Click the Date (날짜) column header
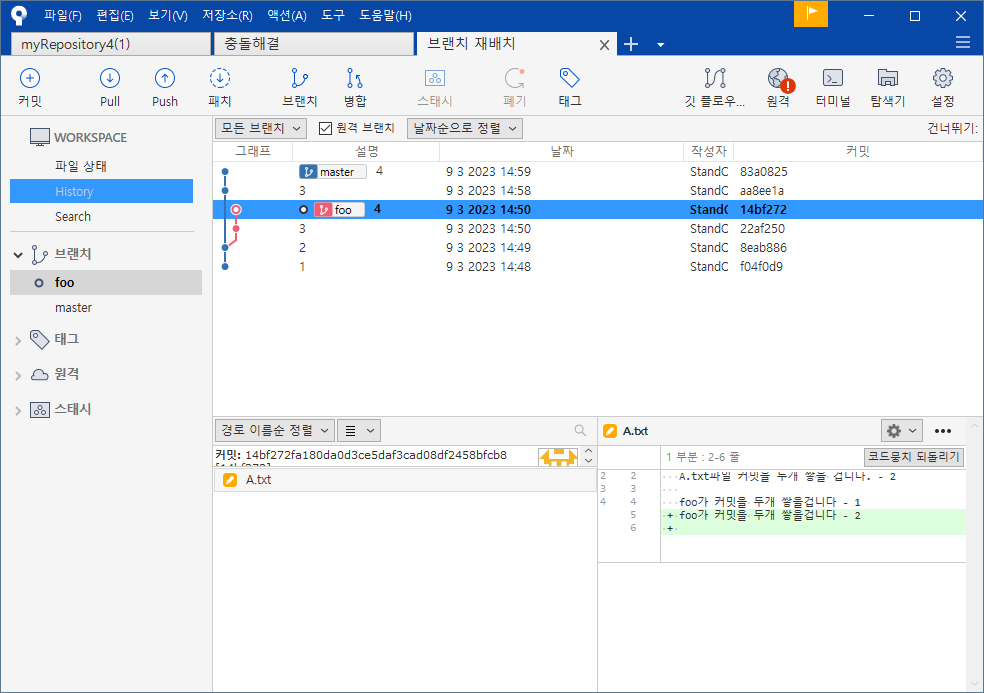Image resolution: width=984 pixels, height=693 pixels. pos(562,151)
